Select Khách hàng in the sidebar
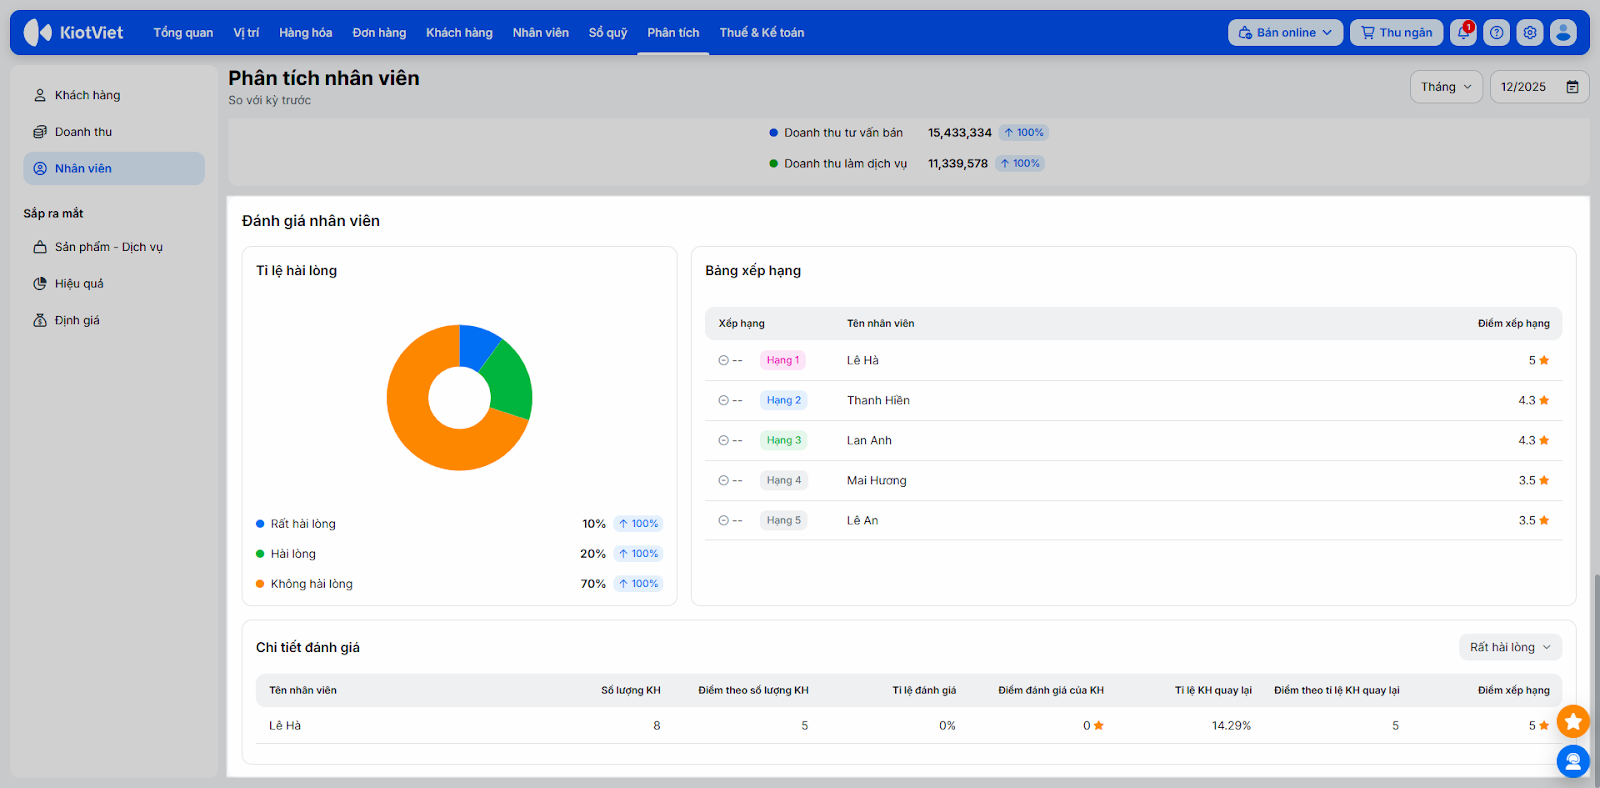Viewport: 1600px width, 788px height. [x=87, y=95]
